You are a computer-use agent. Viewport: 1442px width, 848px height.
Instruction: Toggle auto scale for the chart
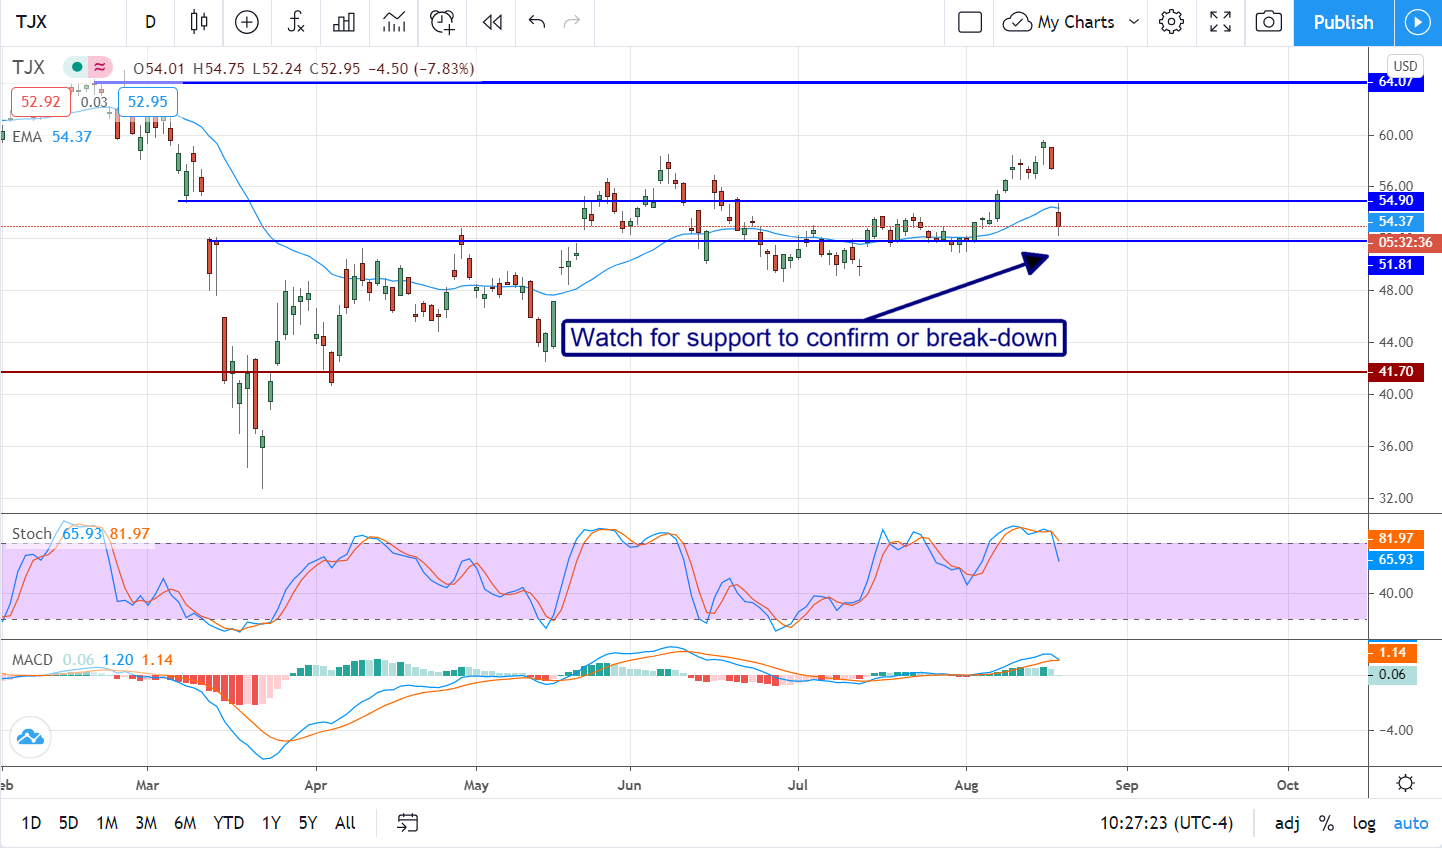[1411, 823]
